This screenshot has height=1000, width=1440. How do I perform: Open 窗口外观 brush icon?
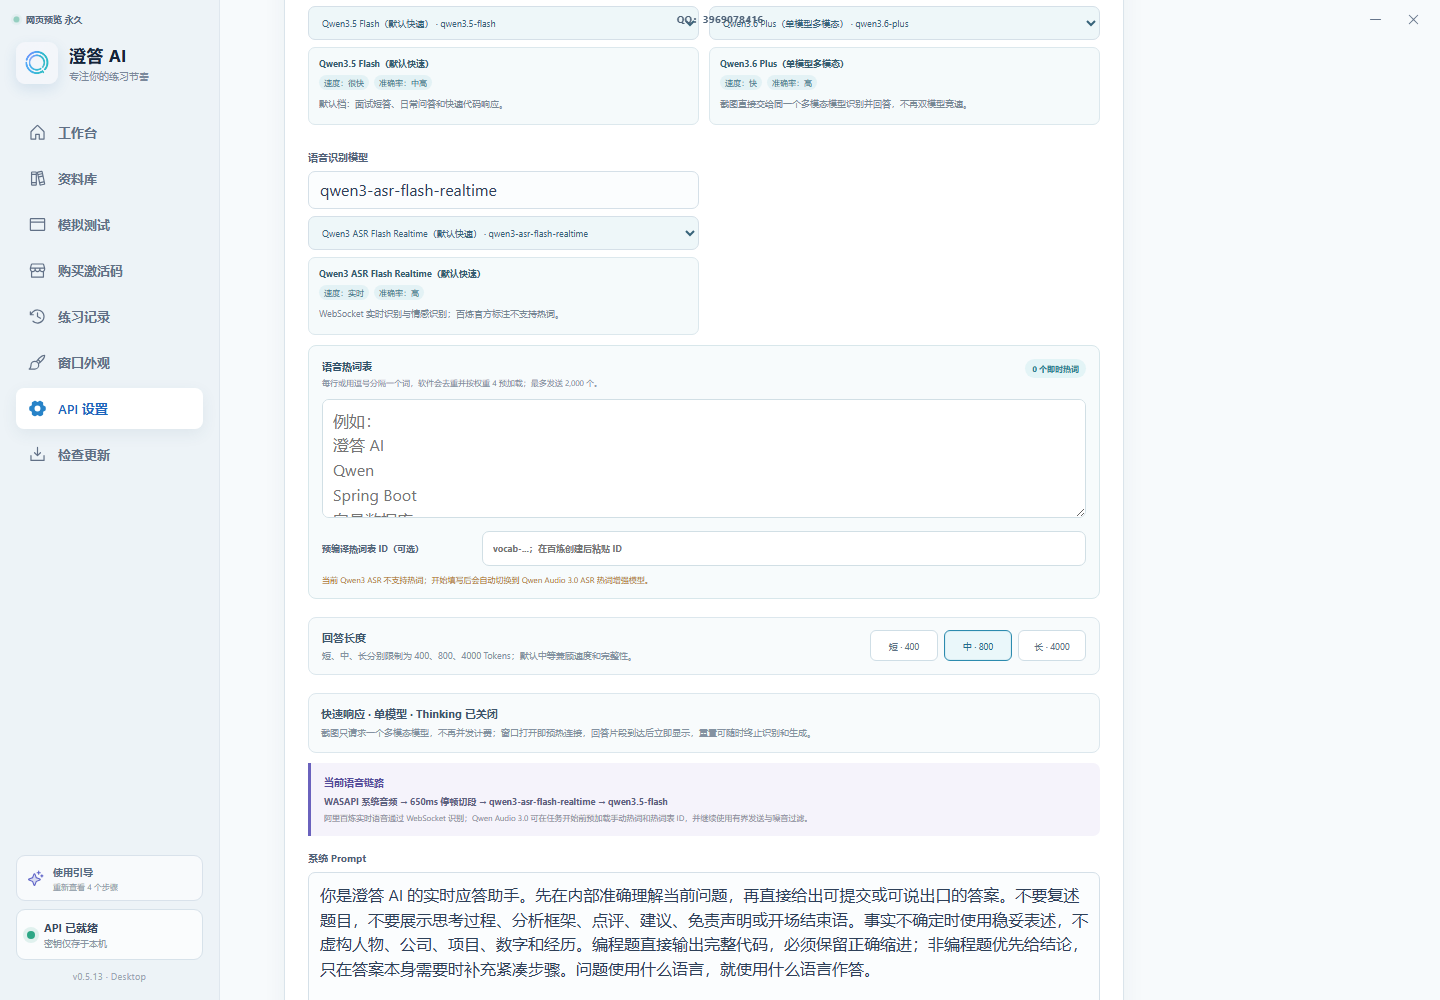[37, 363]
